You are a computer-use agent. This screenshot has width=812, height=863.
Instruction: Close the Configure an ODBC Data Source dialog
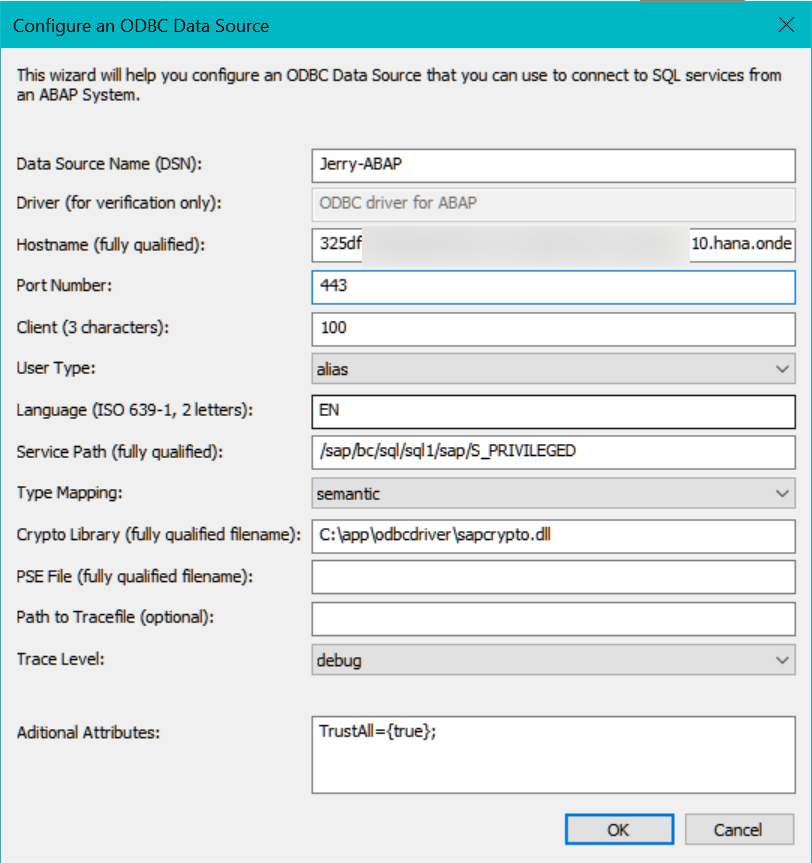click(786, 25)
